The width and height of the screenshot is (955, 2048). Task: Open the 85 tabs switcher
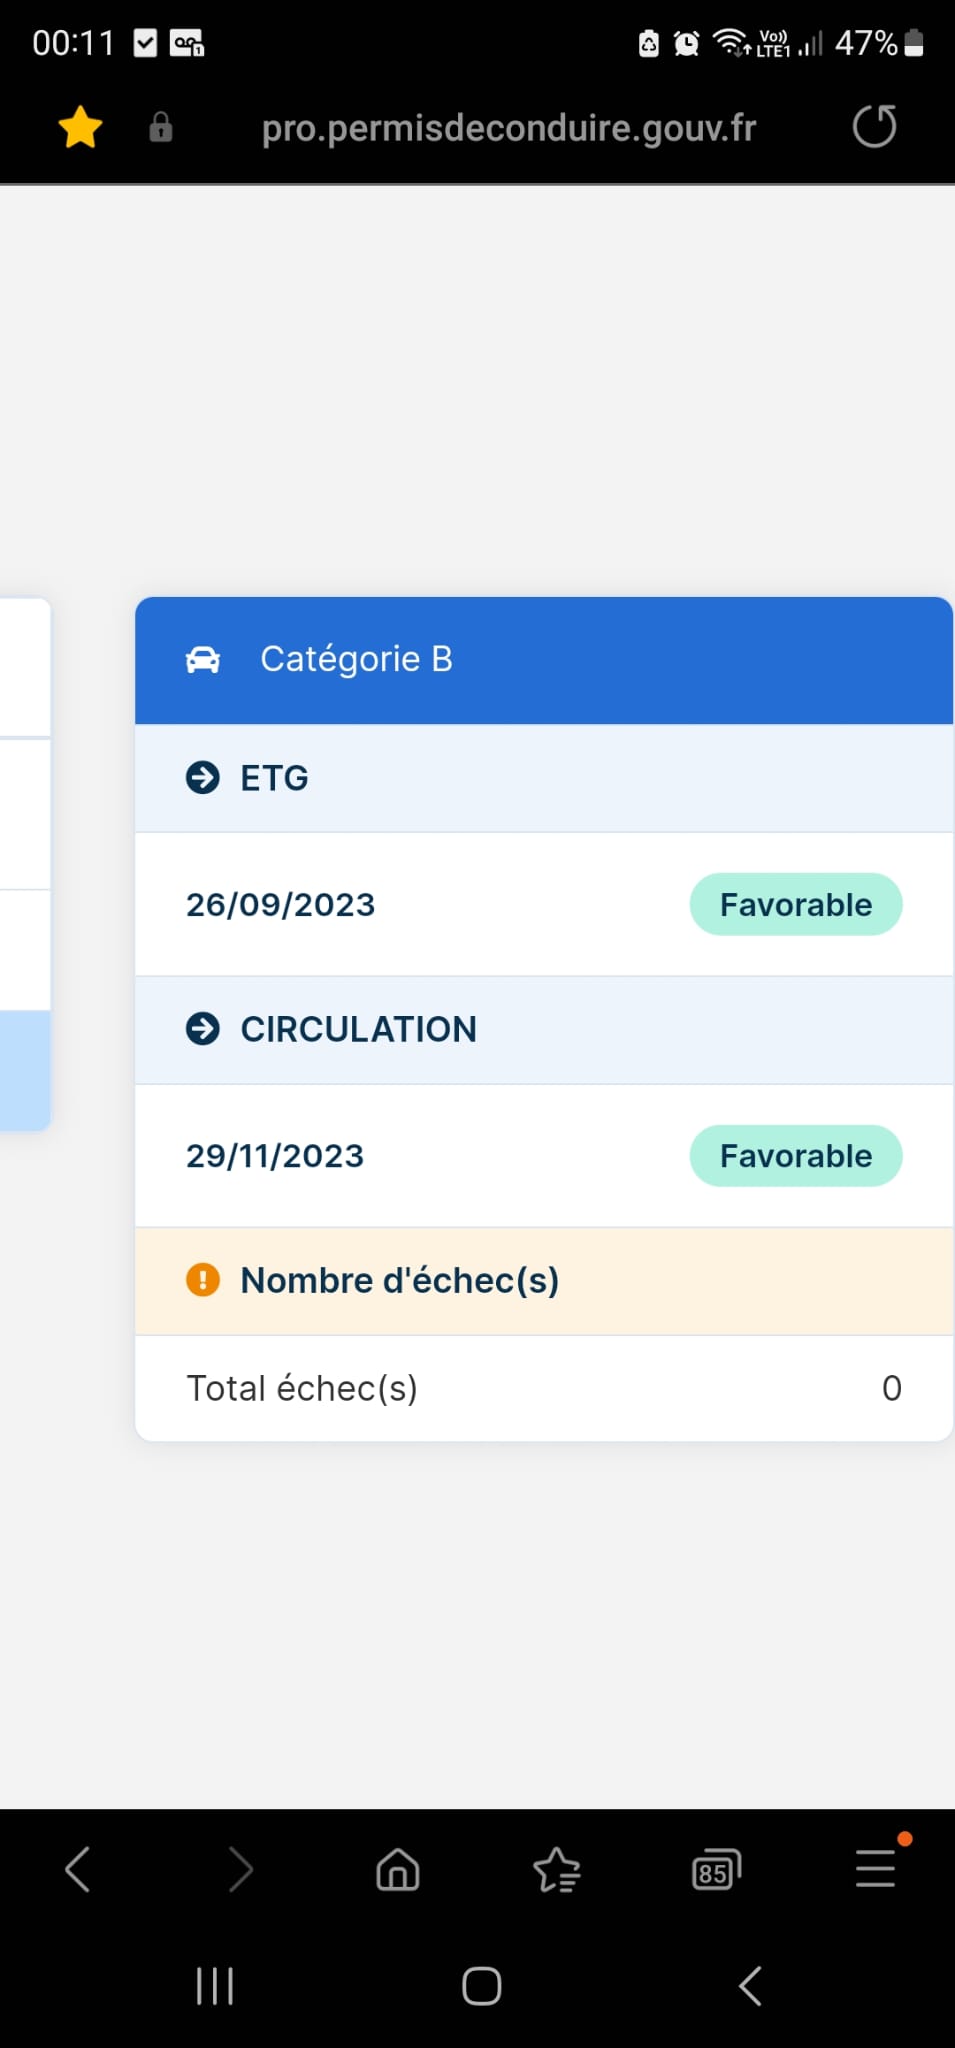(716, 1870)
